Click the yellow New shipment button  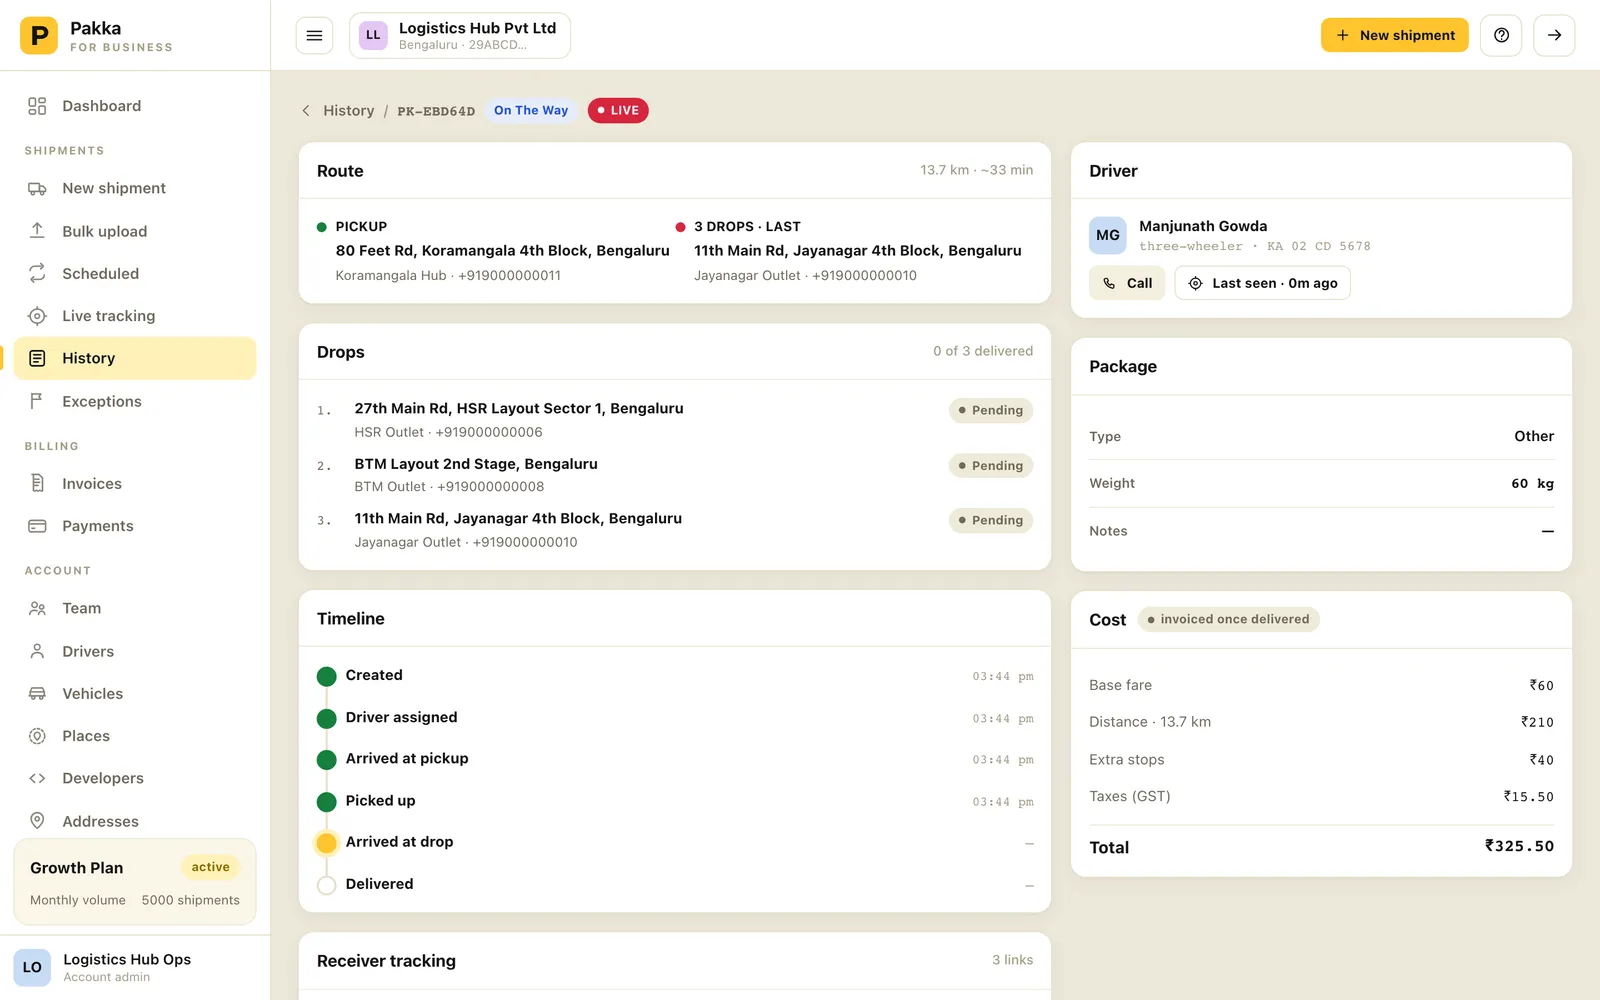tap(1395, 35)
